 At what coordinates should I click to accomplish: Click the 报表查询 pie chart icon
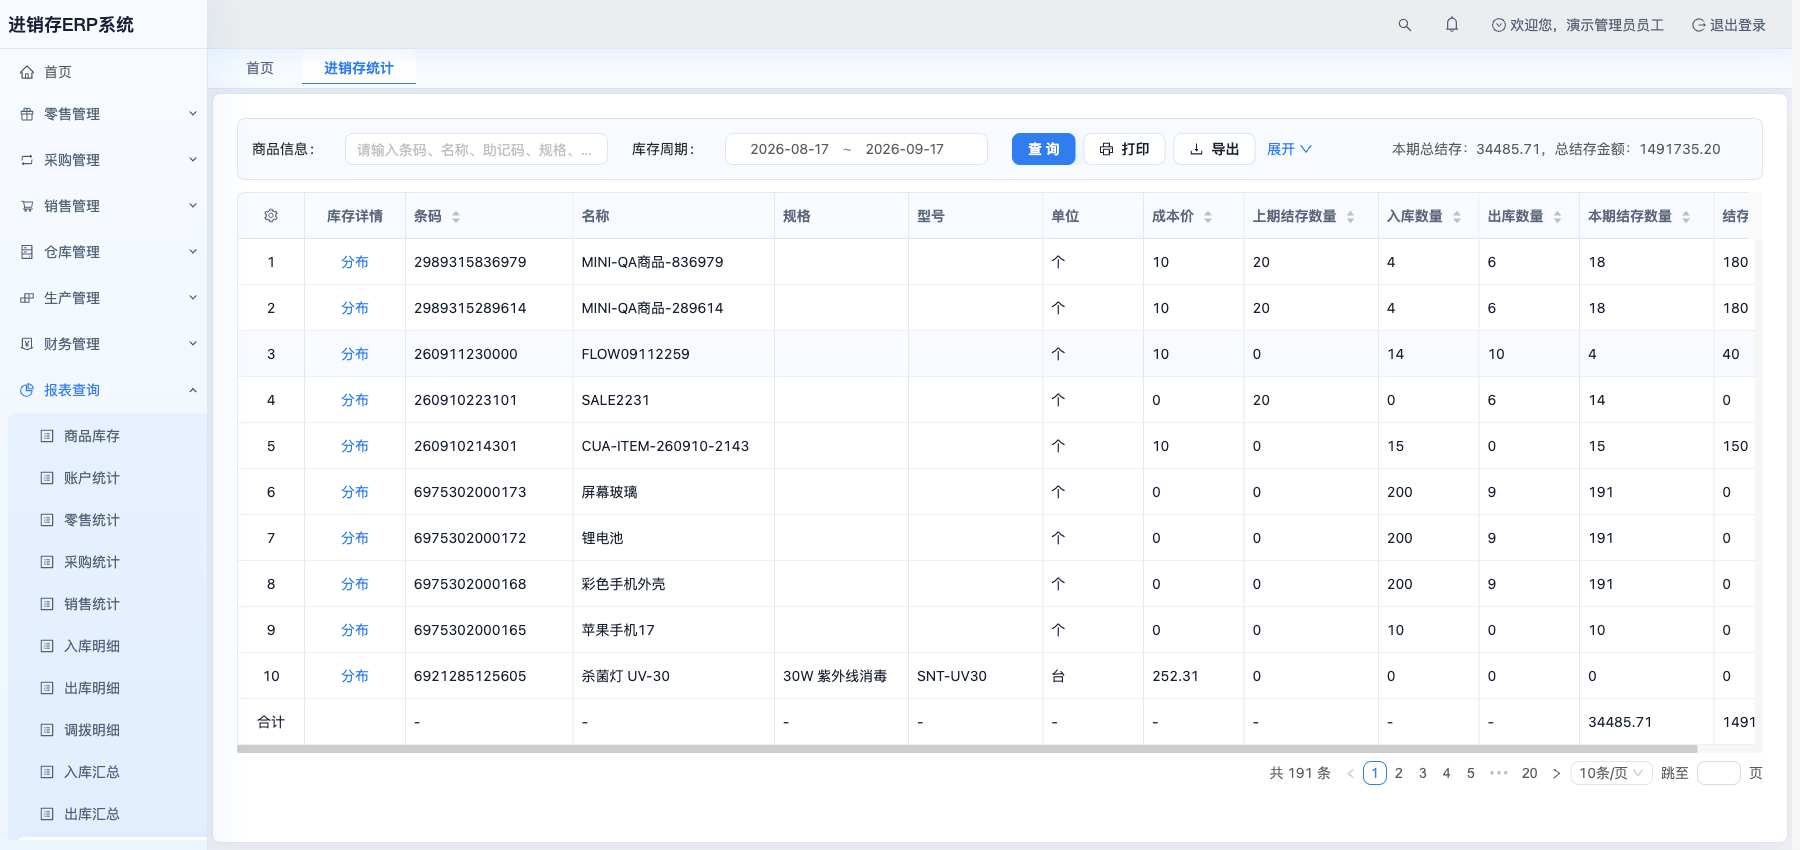tap(27, 390)
